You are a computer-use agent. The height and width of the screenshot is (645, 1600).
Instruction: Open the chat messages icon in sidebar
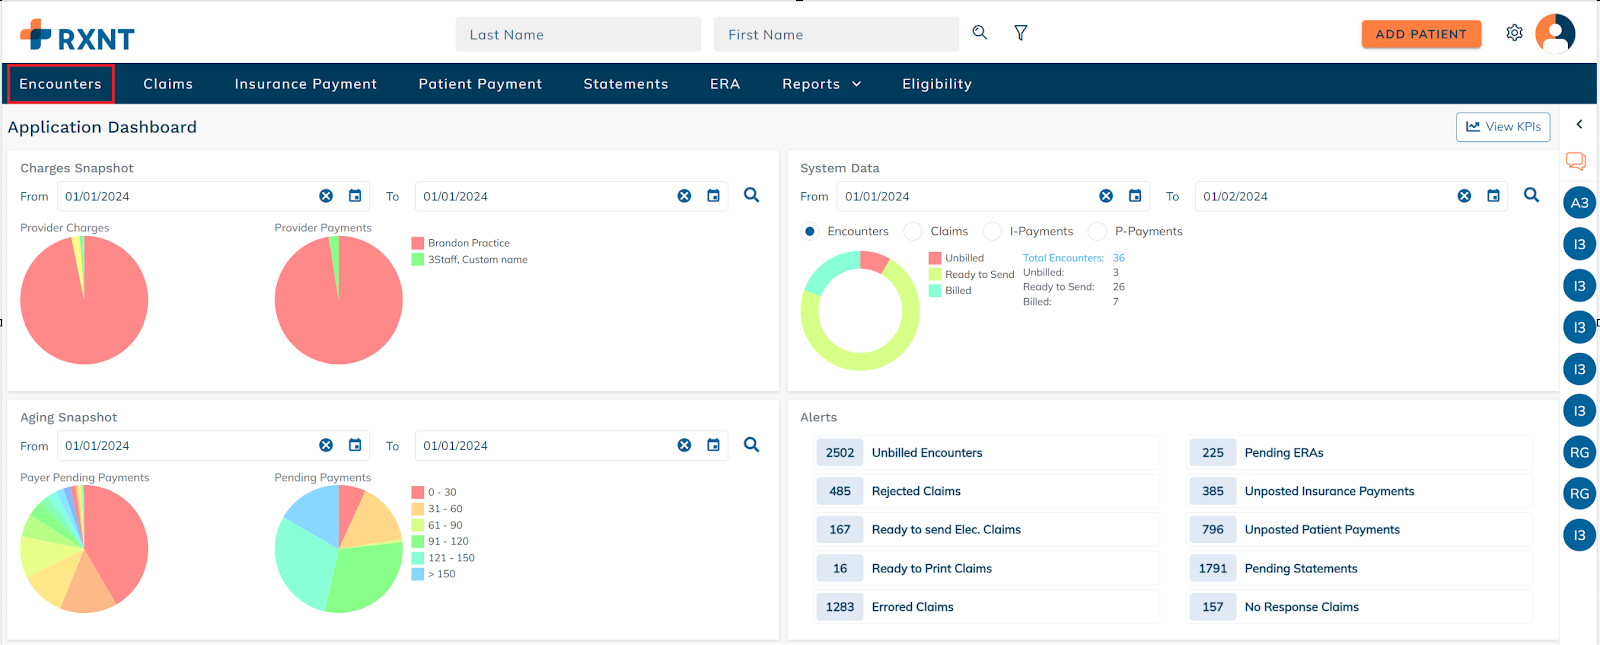pos(1576,161)
